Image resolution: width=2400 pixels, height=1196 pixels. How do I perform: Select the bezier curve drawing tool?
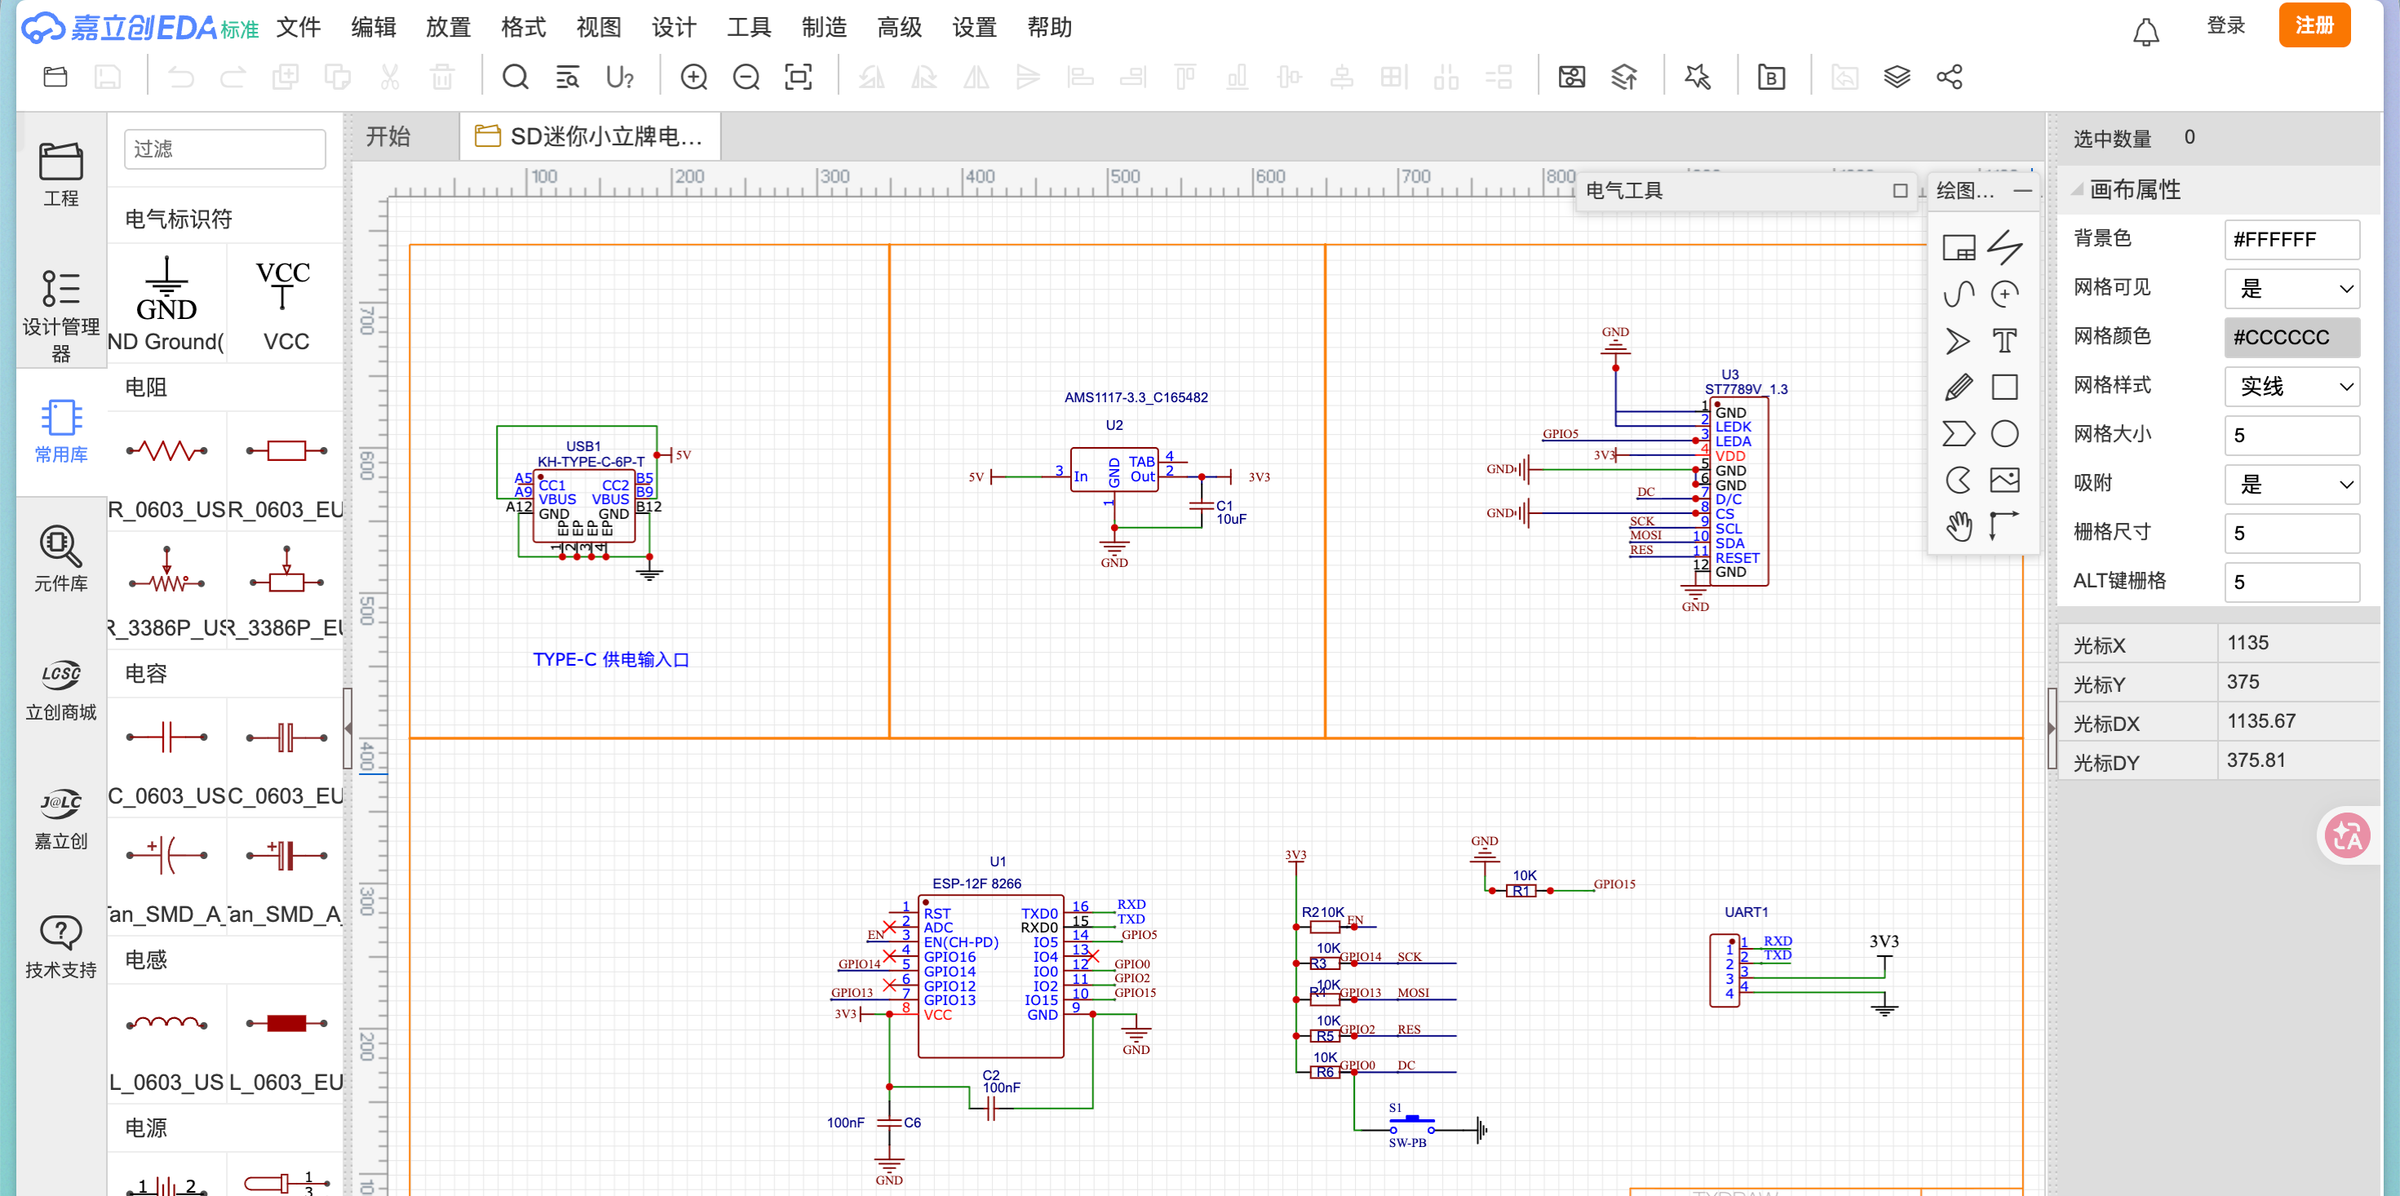pyautogui.click(x=1958, y=294)
